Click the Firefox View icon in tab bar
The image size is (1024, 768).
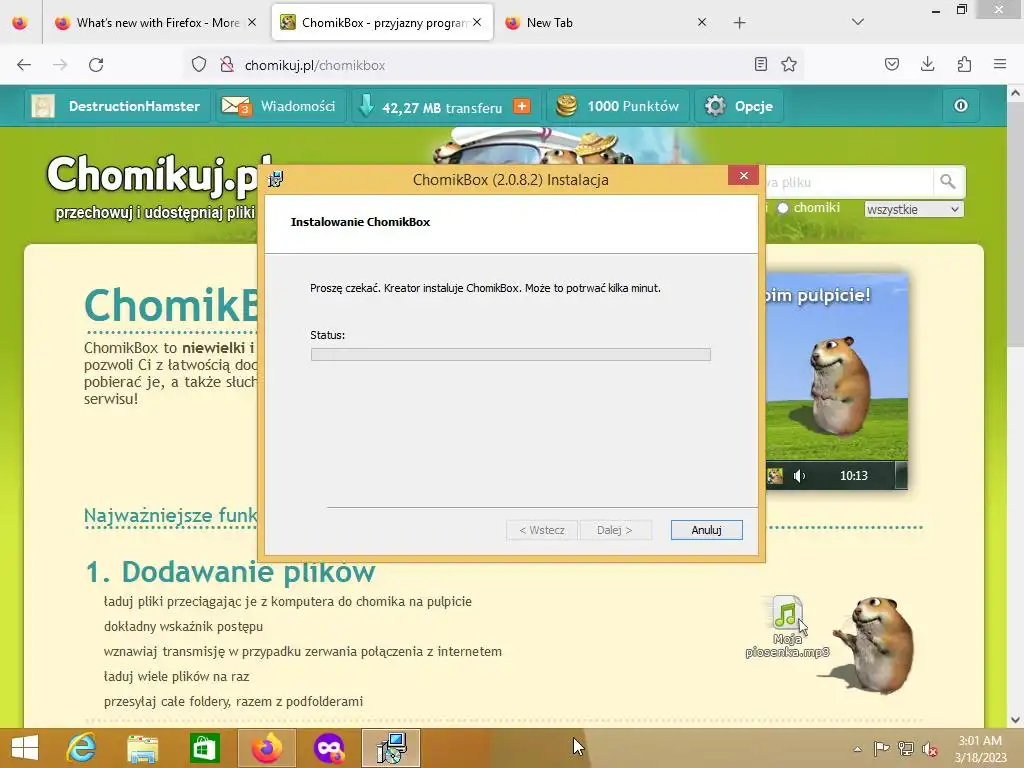click(20, 23)
